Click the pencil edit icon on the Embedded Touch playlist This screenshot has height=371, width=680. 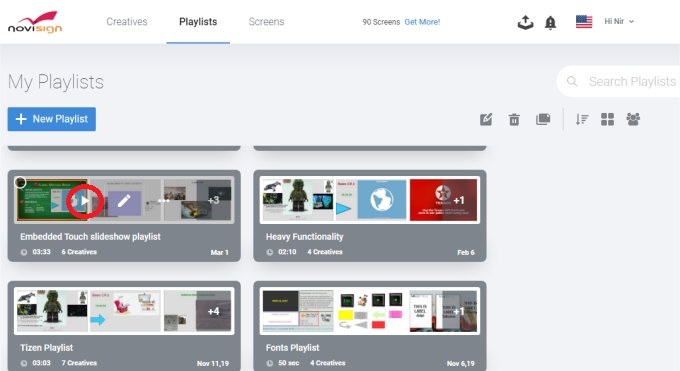tap(124, 200)
